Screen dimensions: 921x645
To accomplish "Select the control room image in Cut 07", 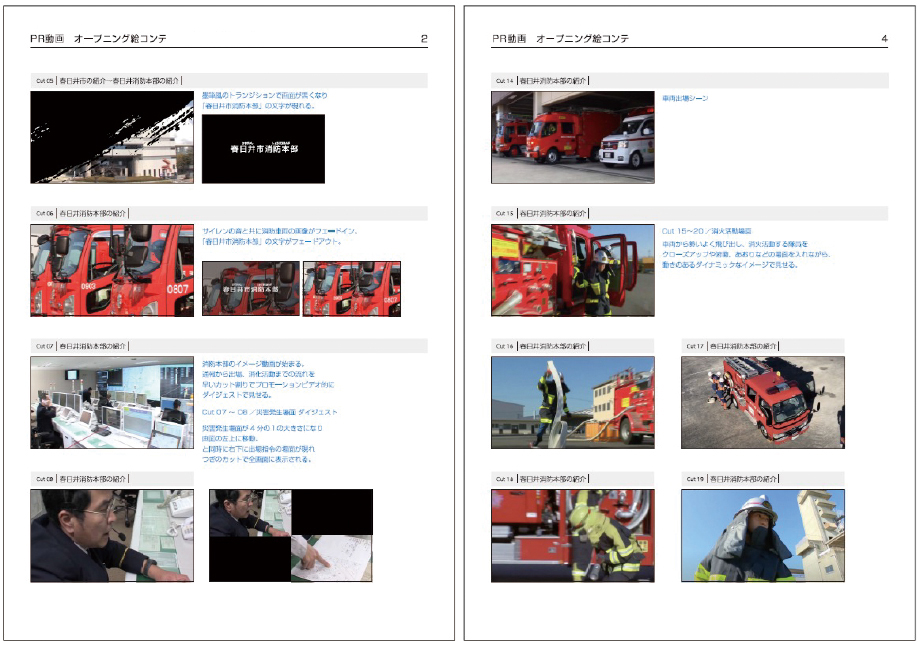I will [112, 402].
